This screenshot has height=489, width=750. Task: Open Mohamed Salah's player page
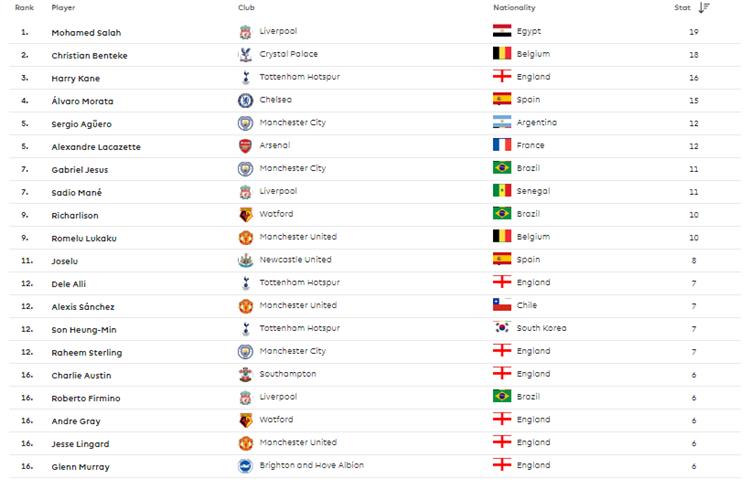click(x=85, y=33)
